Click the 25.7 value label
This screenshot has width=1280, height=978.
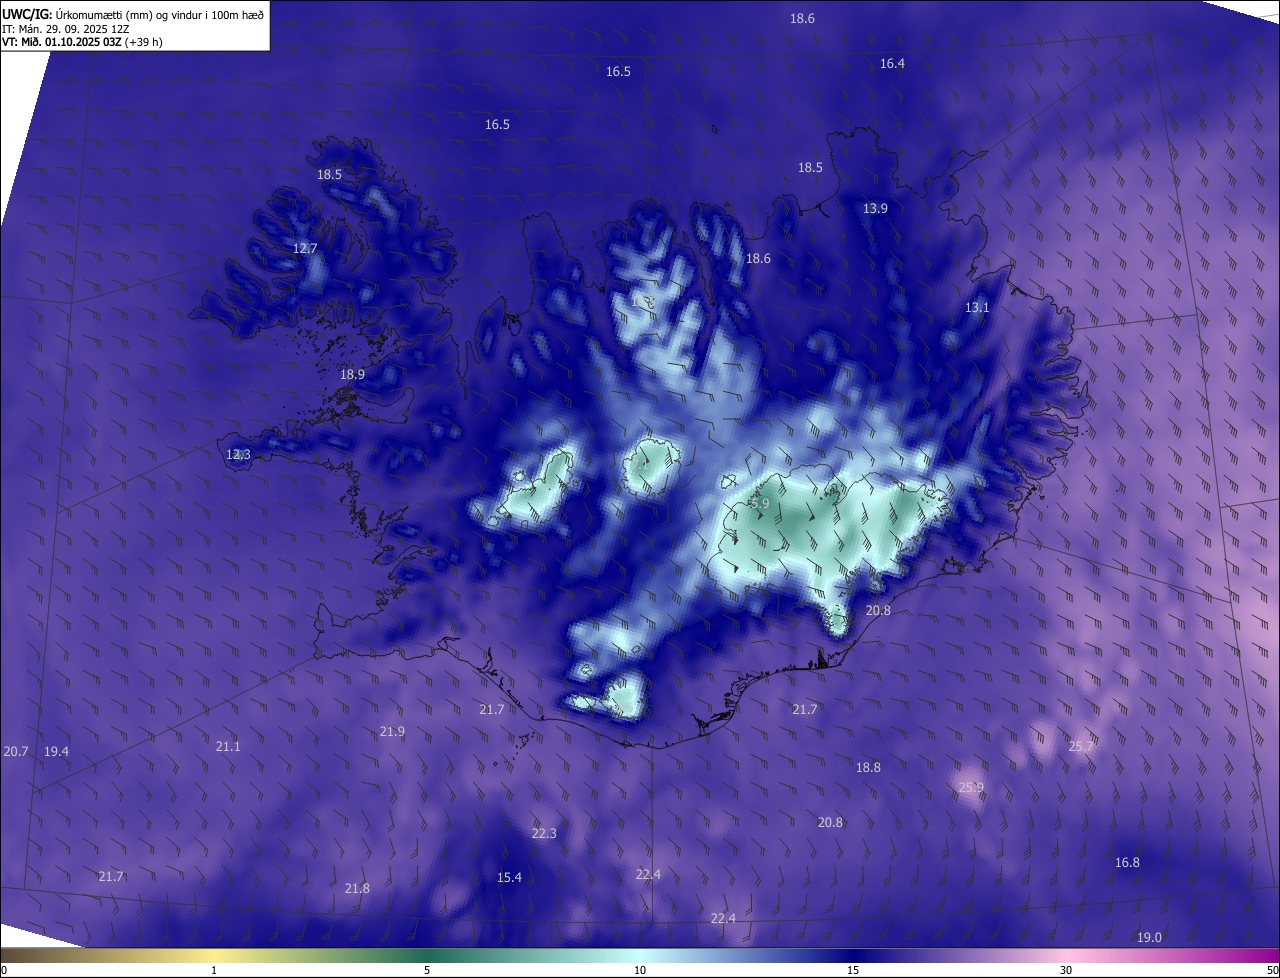click(x=1081, y=746)
